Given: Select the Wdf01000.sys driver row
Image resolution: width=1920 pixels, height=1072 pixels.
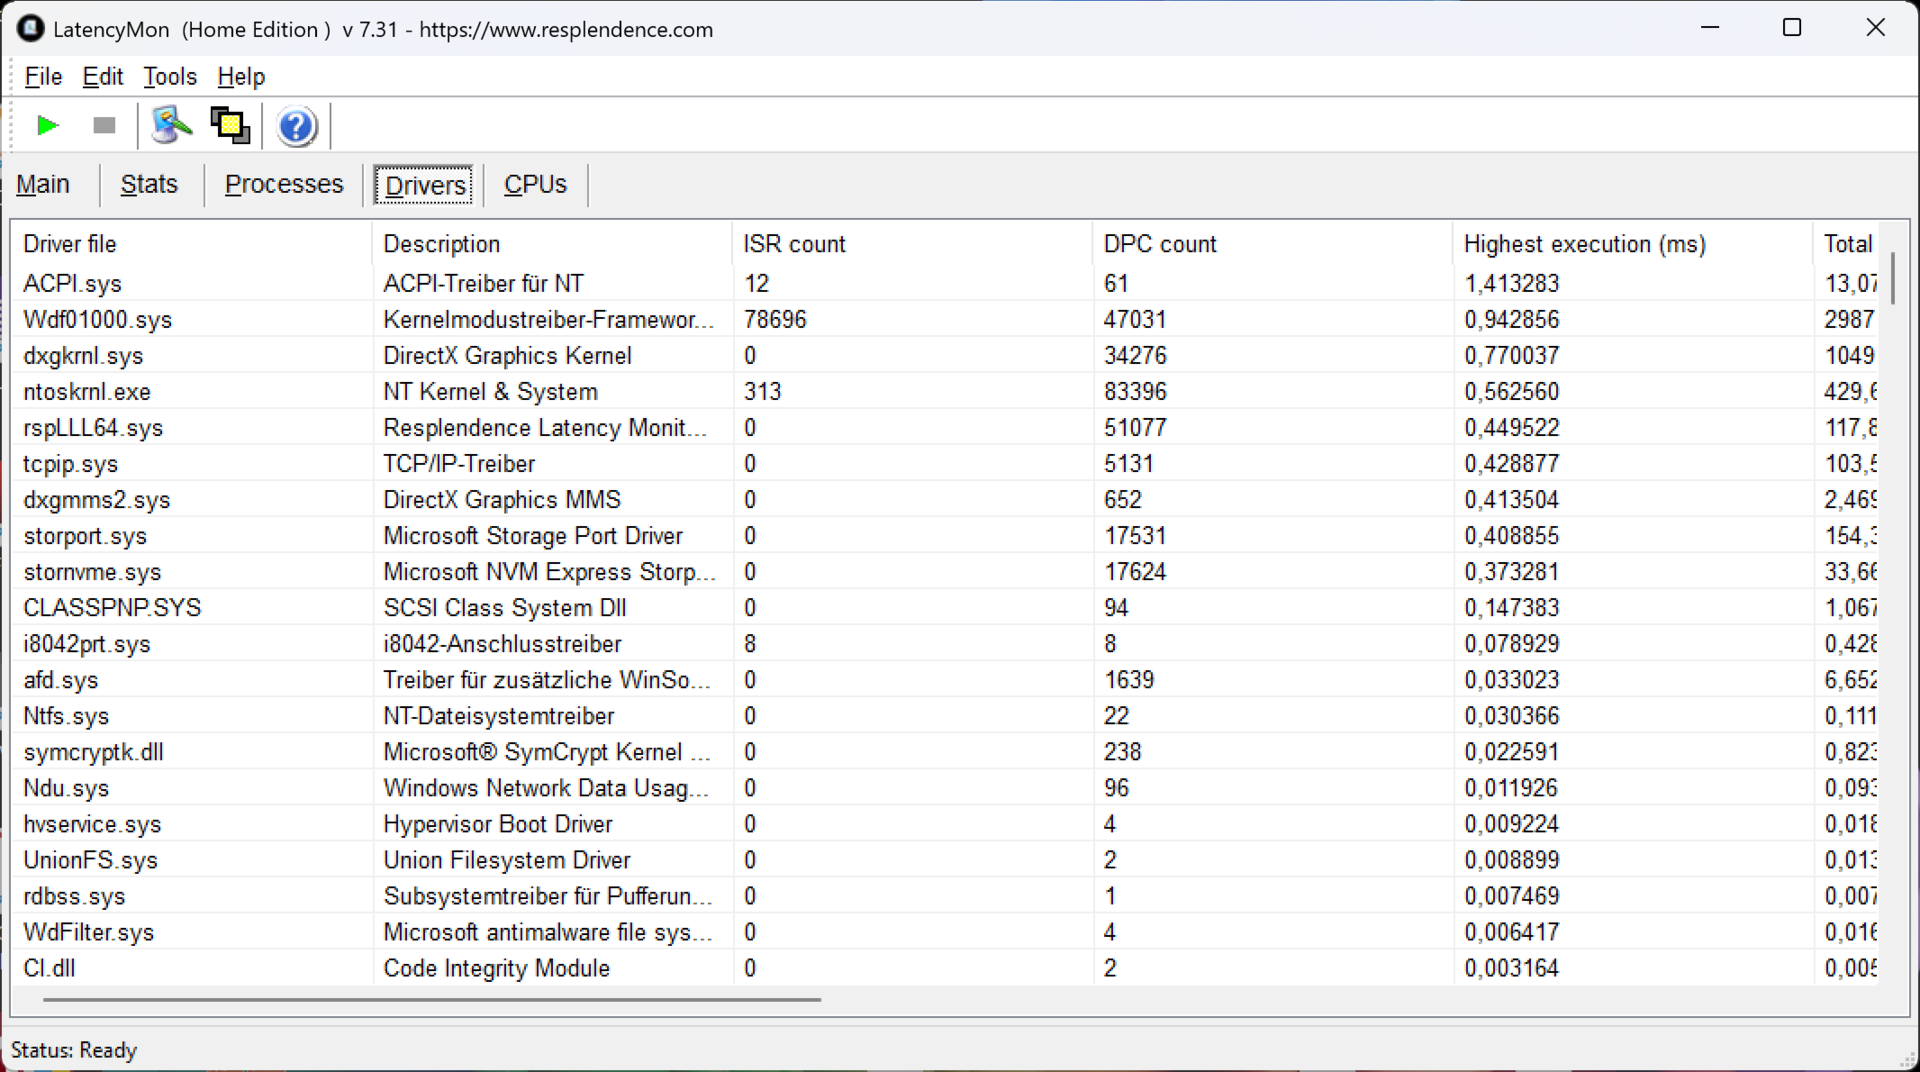Looking at the screenshot, I should pyautogui.click(x=98, y=320).
